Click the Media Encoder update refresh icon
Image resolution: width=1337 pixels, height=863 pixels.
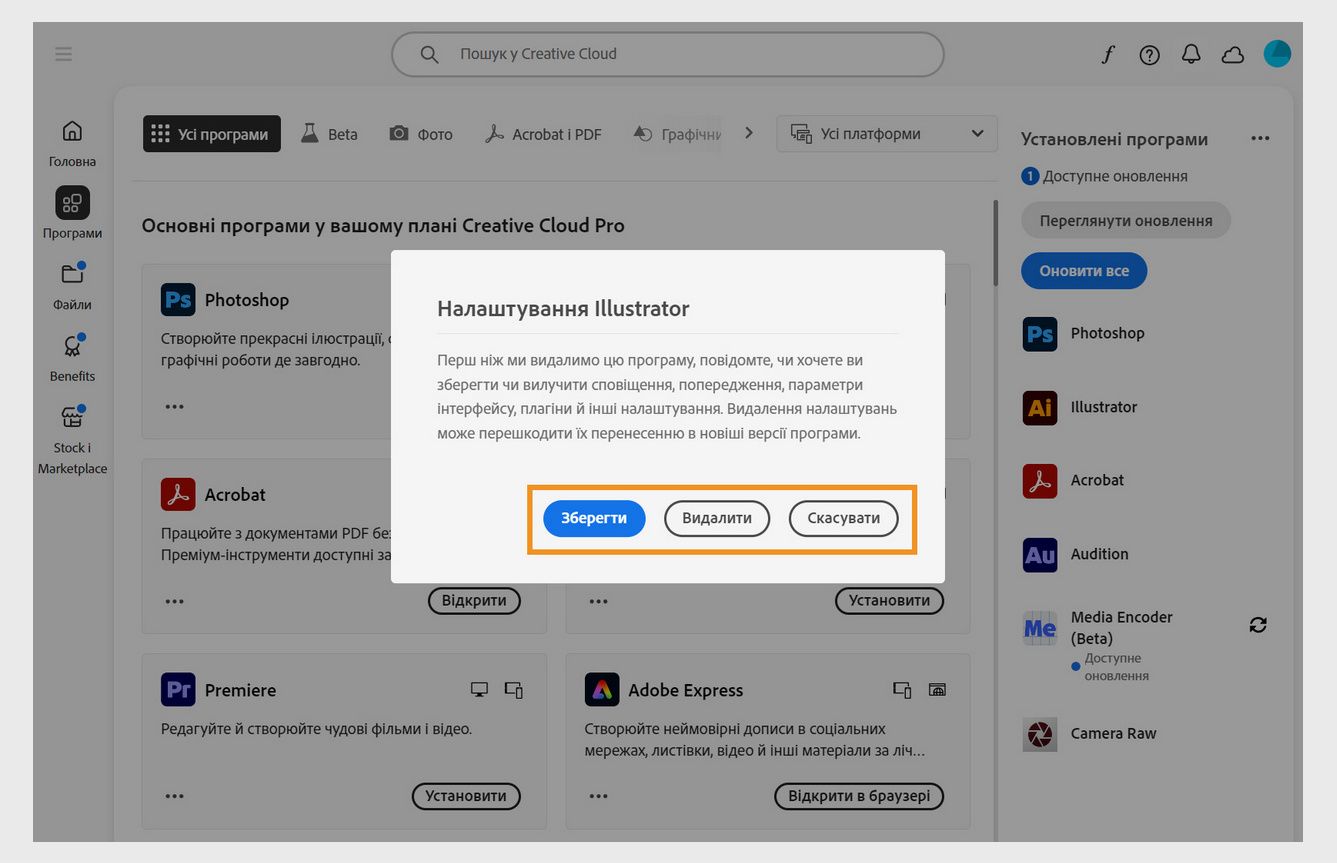click(x=1258, y=625)
